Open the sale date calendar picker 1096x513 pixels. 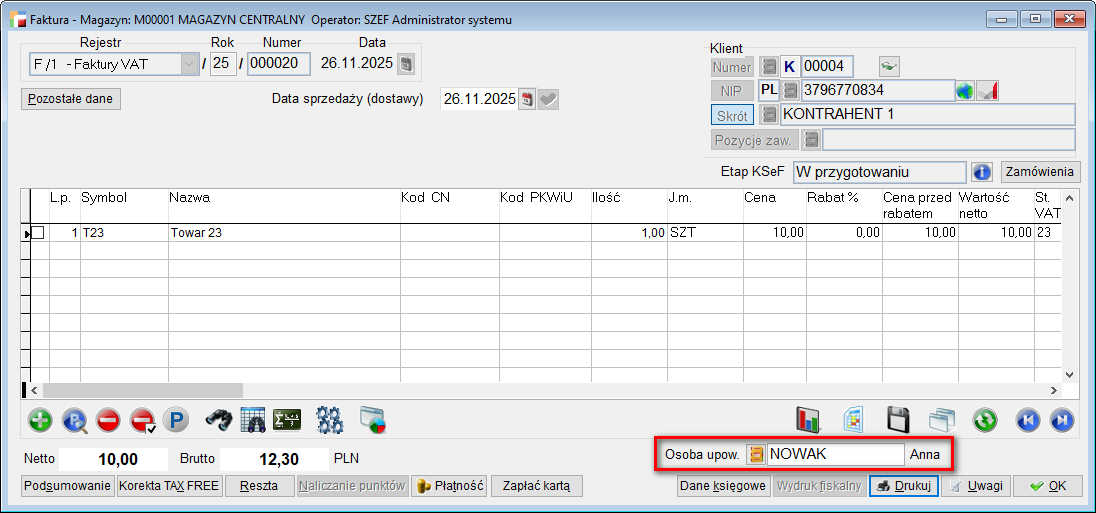coord(527,99)
